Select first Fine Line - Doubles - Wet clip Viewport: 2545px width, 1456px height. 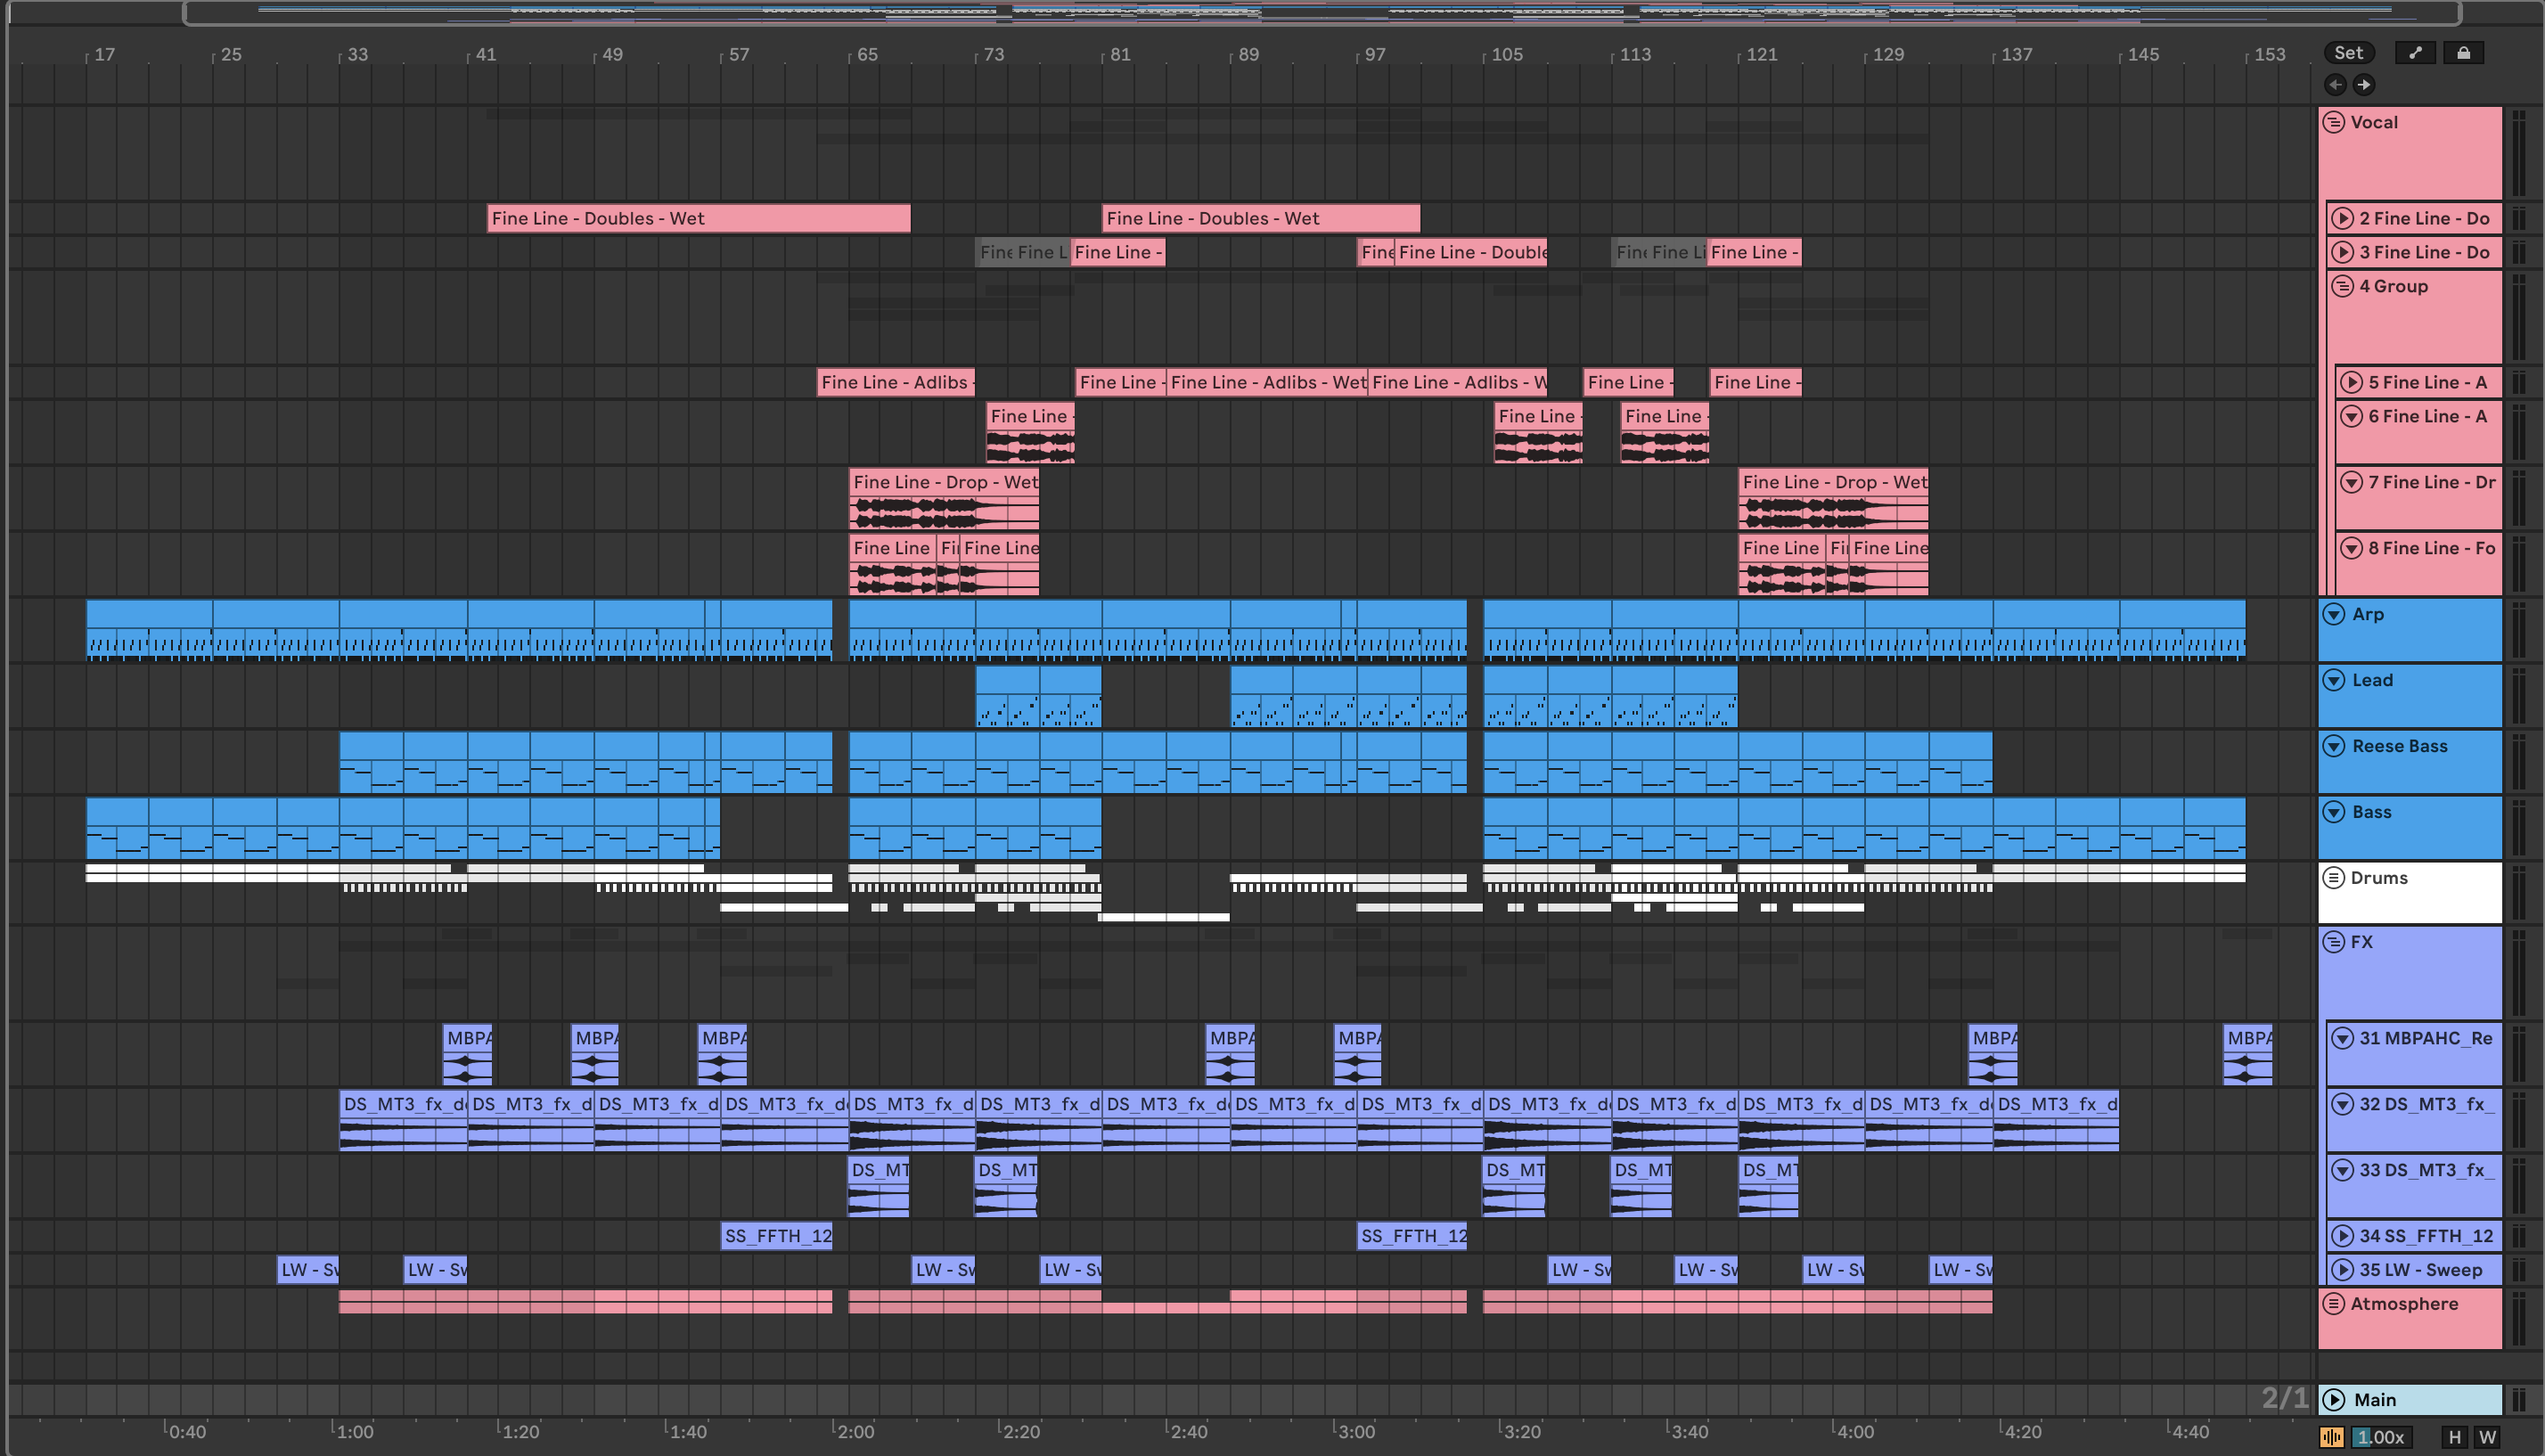(698, 218)
